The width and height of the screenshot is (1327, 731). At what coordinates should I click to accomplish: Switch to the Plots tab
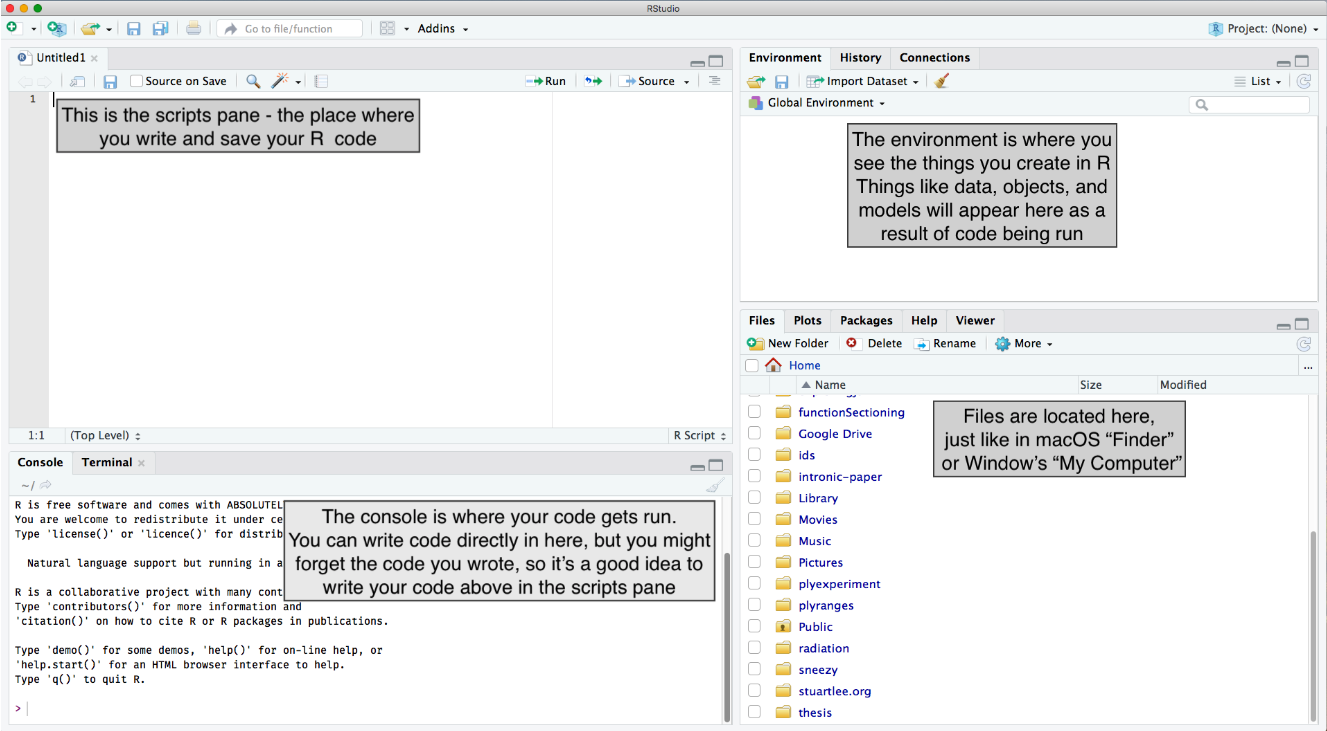[x=808, y=320]
